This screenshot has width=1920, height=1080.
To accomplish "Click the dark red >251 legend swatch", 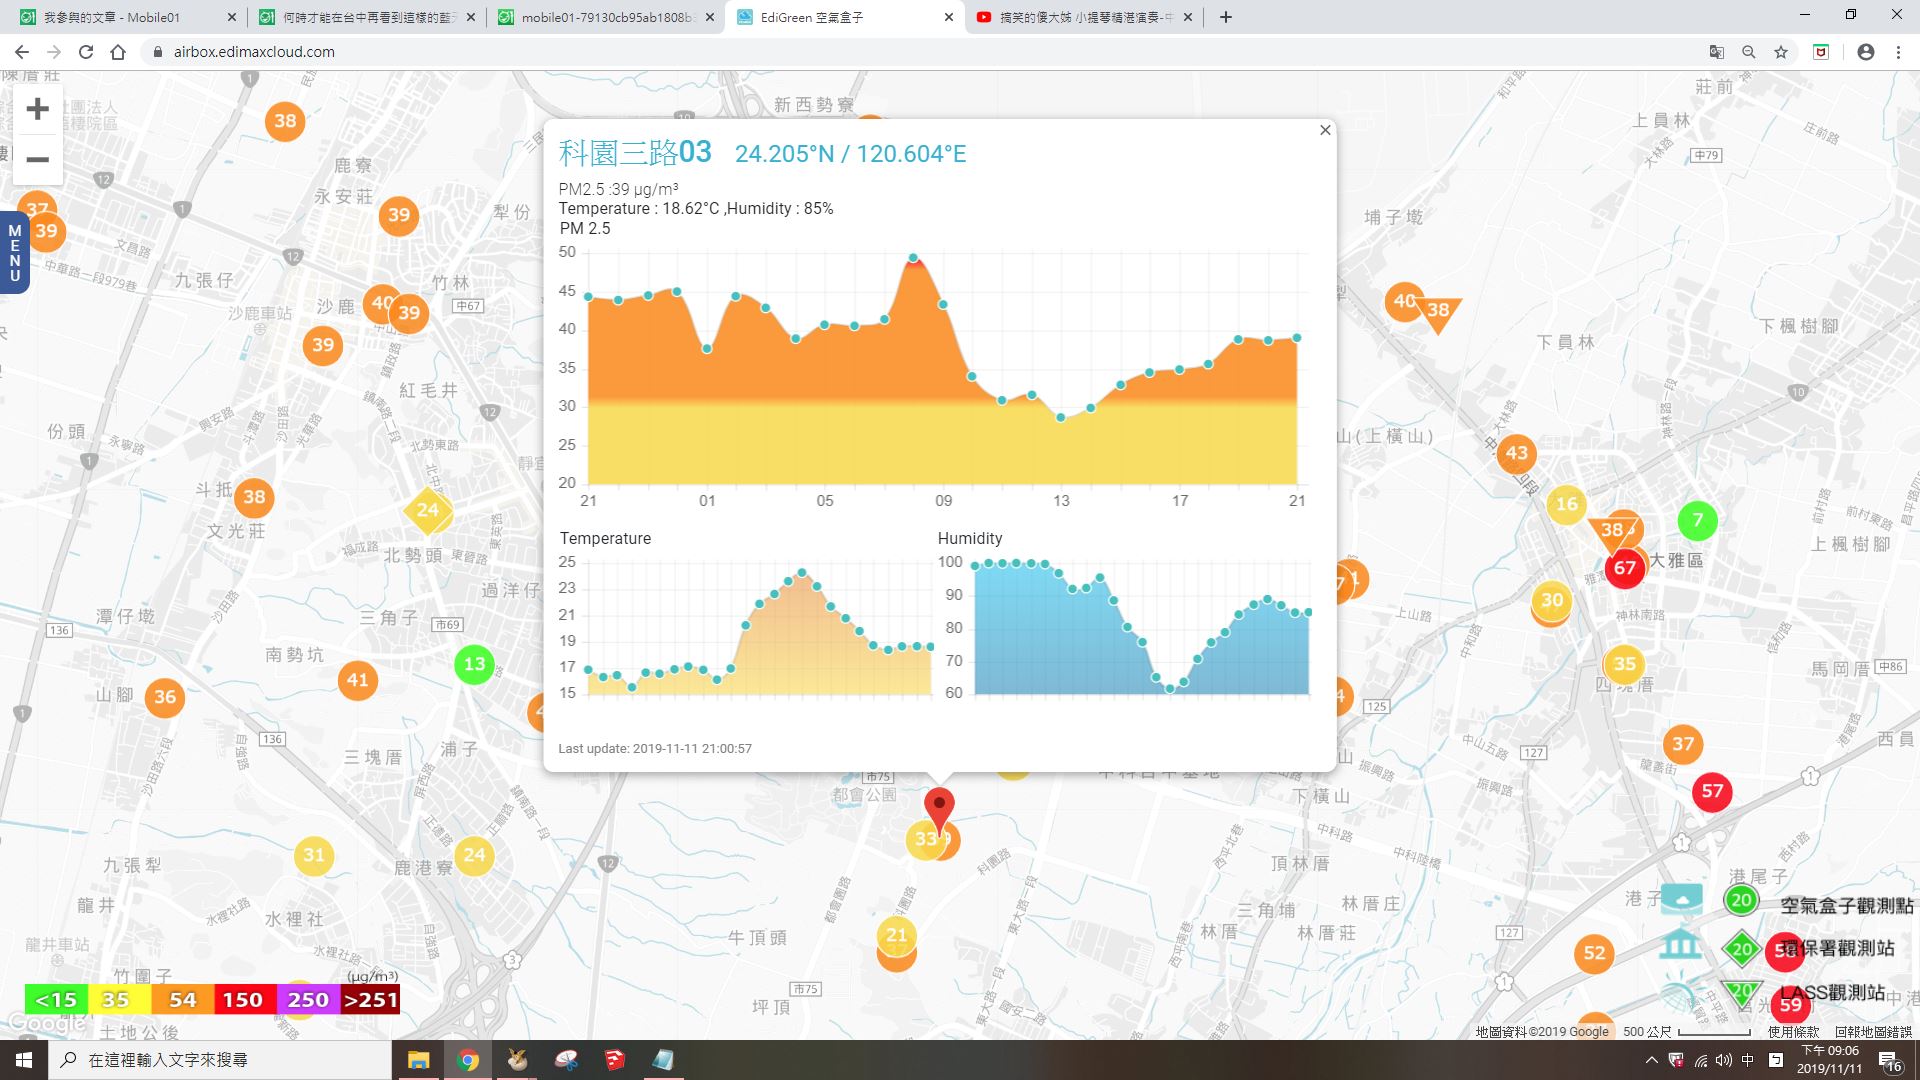I will coord(370,999).
